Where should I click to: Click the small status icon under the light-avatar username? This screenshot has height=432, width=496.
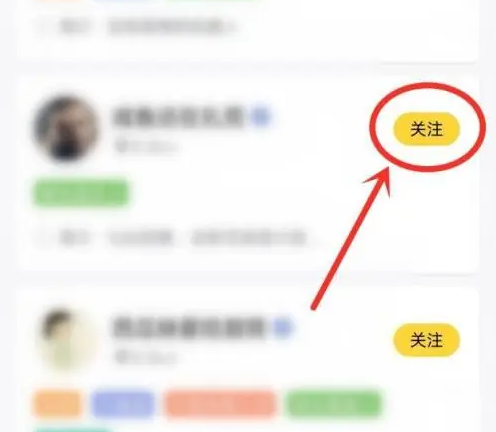(x=121, y=357)
